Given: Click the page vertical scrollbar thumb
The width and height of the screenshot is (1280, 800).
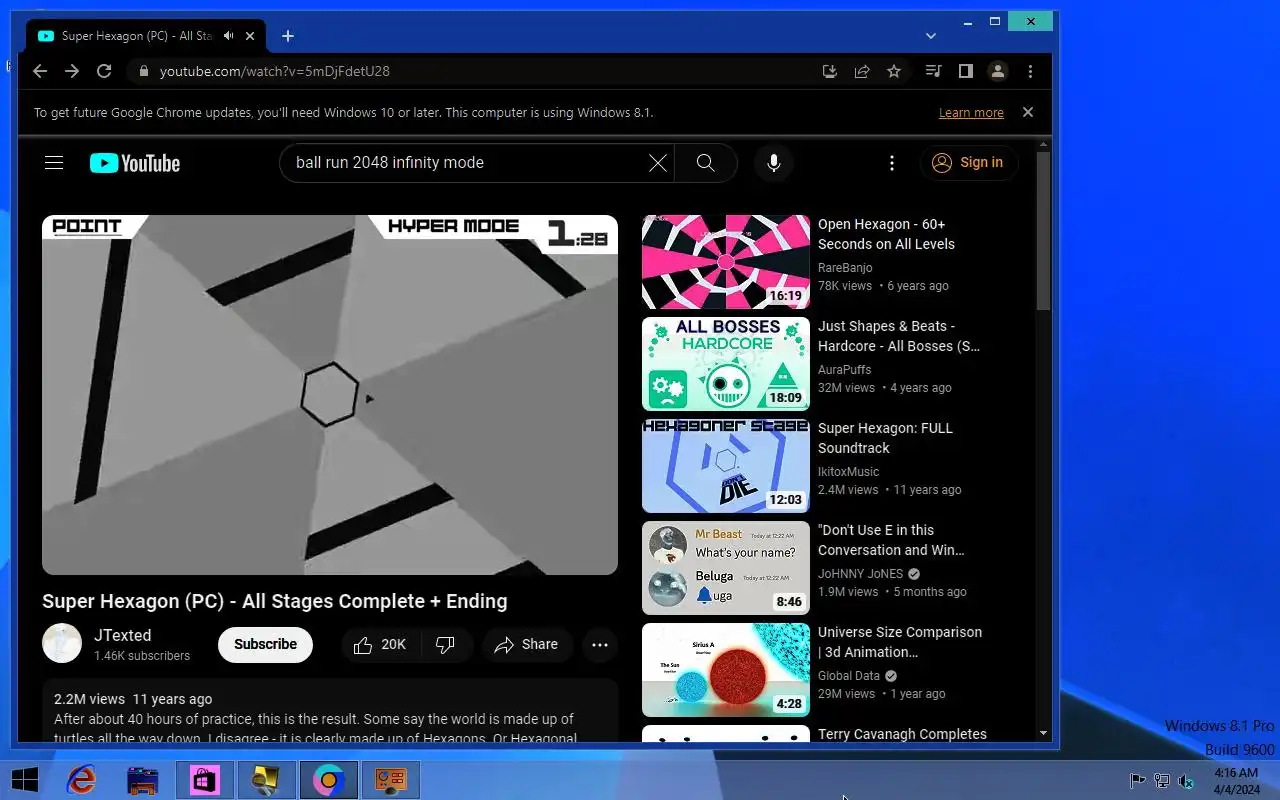Looking at the screenshot, I should [x=1043, y=230].
